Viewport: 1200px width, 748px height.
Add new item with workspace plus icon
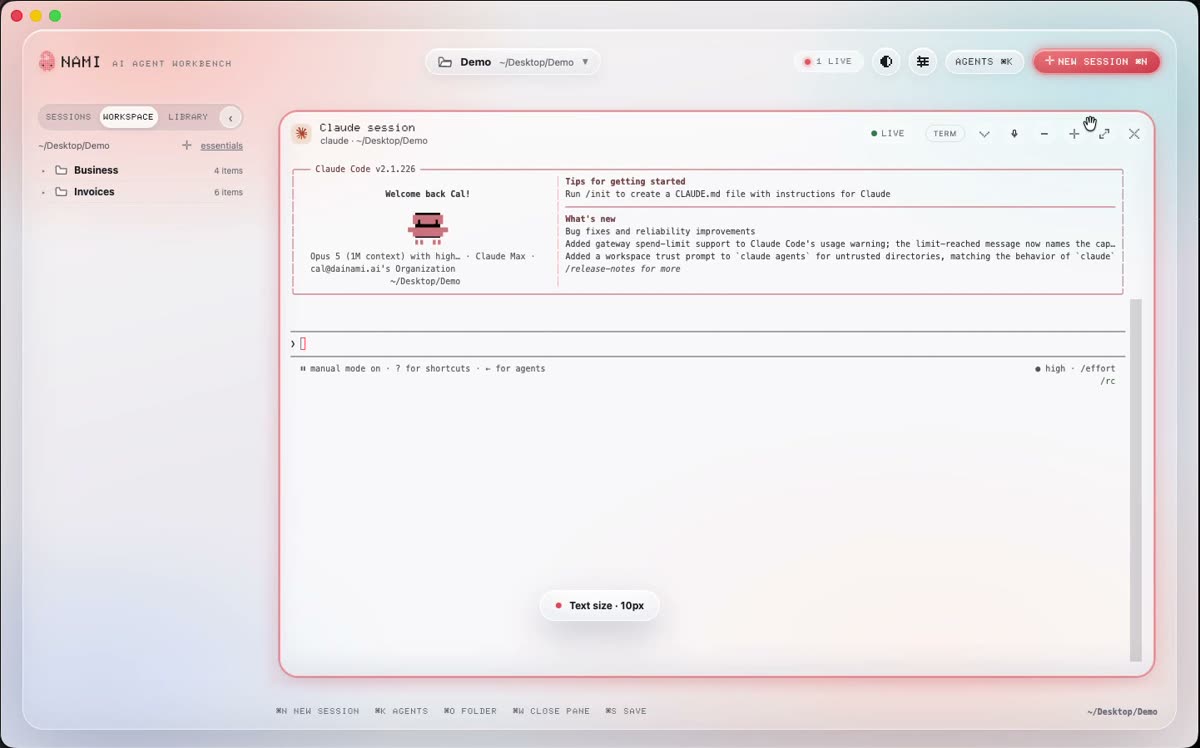(x=186, y=145)
